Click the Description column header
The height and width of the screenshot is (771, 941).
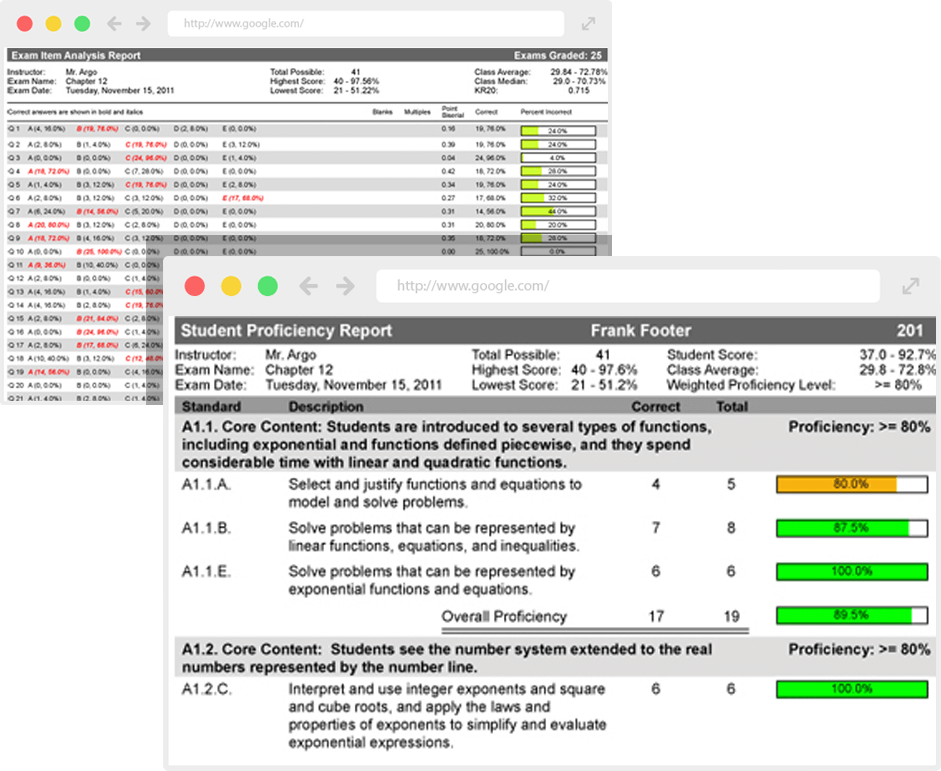pos(326,407)
